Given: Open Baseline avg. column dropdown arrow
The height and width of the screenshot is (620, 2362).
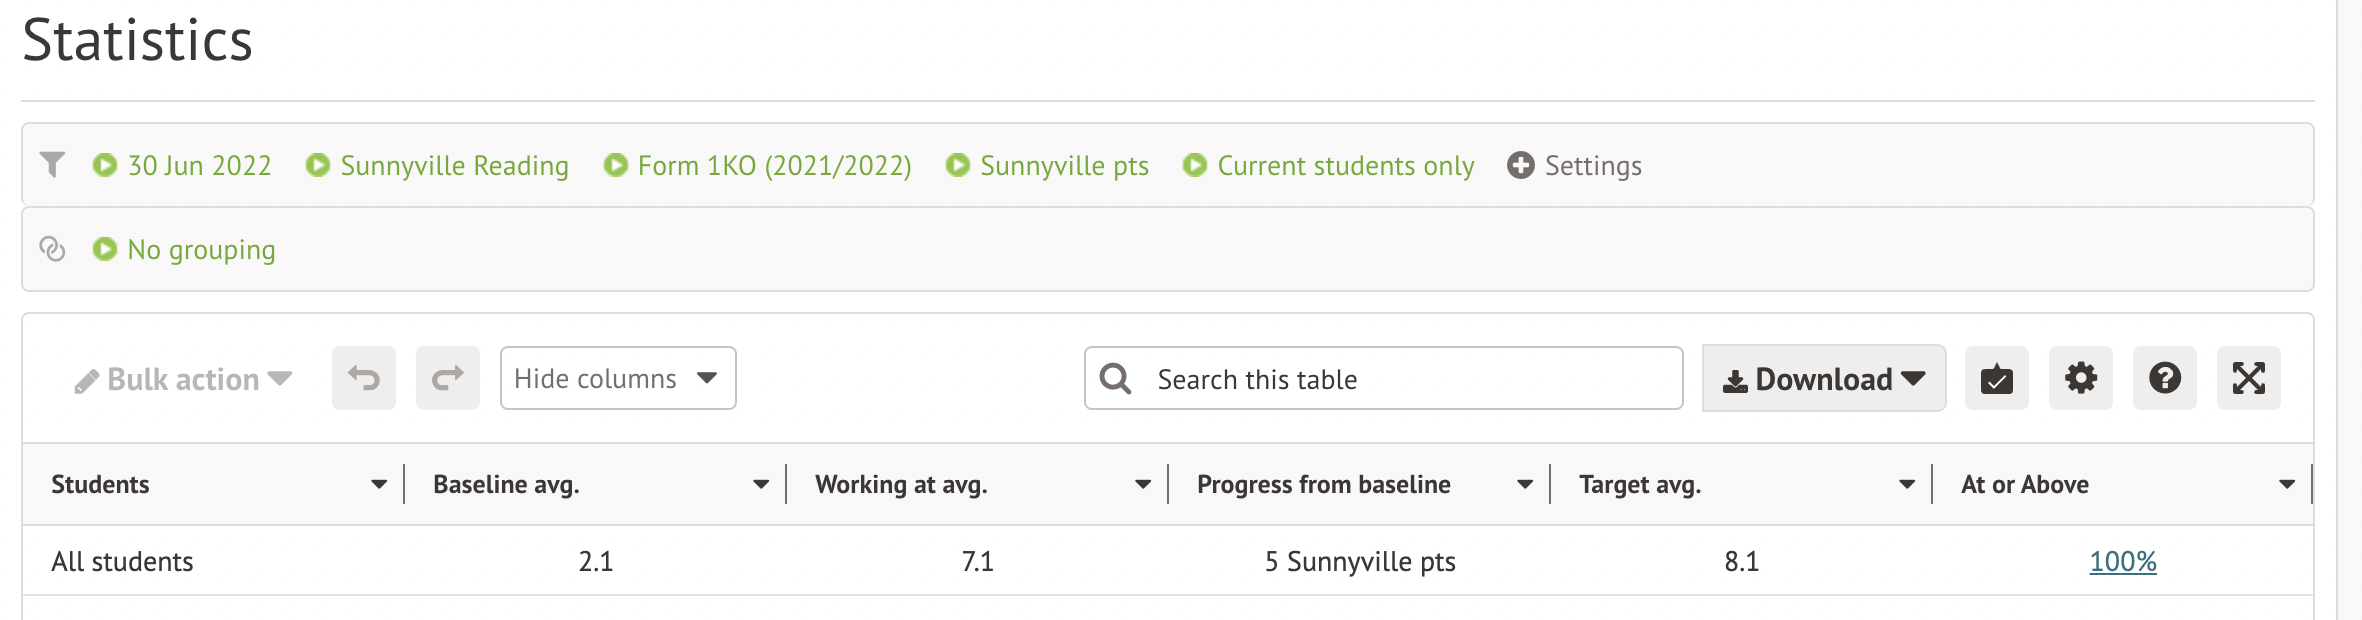Looking at the screenshot, I should tap(761, 485).
